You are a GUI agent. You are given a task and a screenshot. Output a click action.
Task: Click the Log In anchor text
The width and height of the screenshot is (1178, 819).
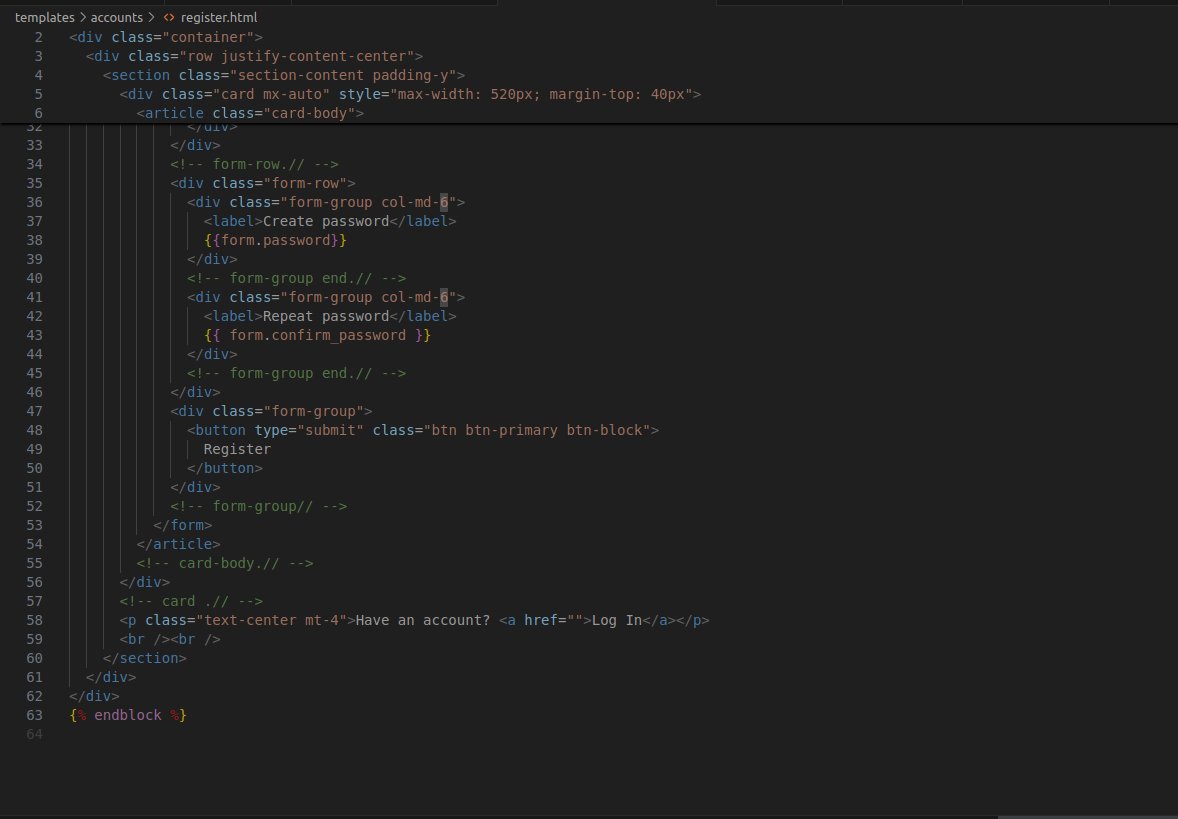coord(617,620)
